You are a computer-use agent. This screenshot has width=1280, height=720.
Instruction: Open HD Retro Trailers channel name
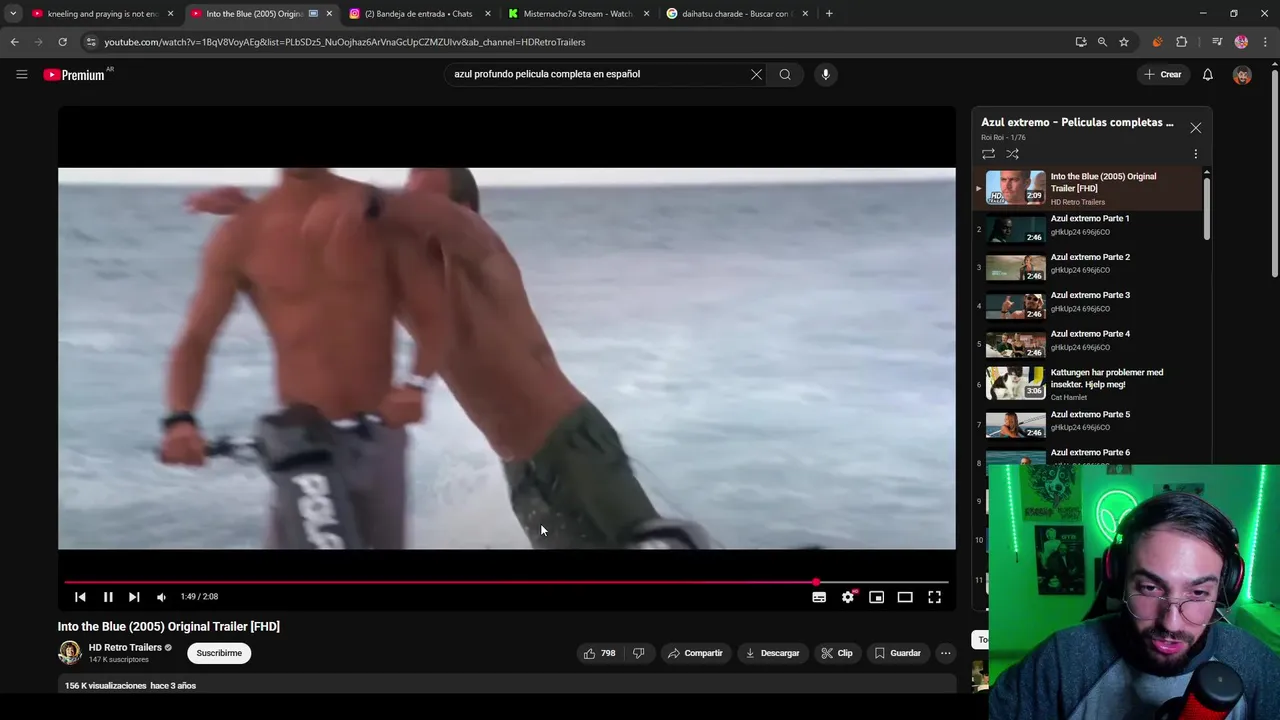[x=125, y=647]
